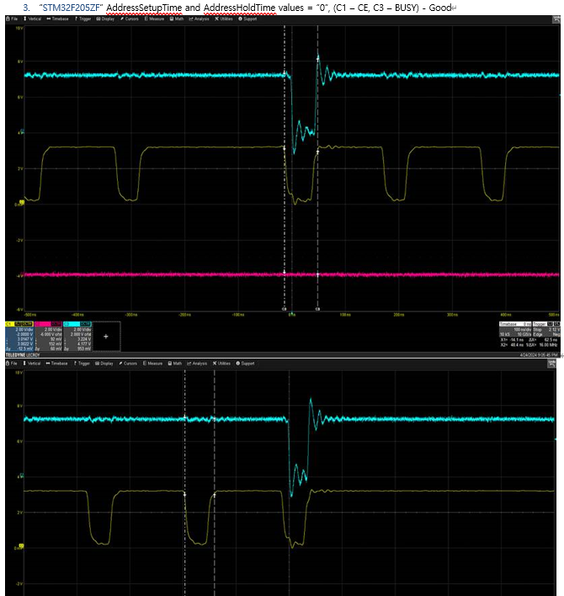Open the Math menu in lower scope window

click(175, 363)
